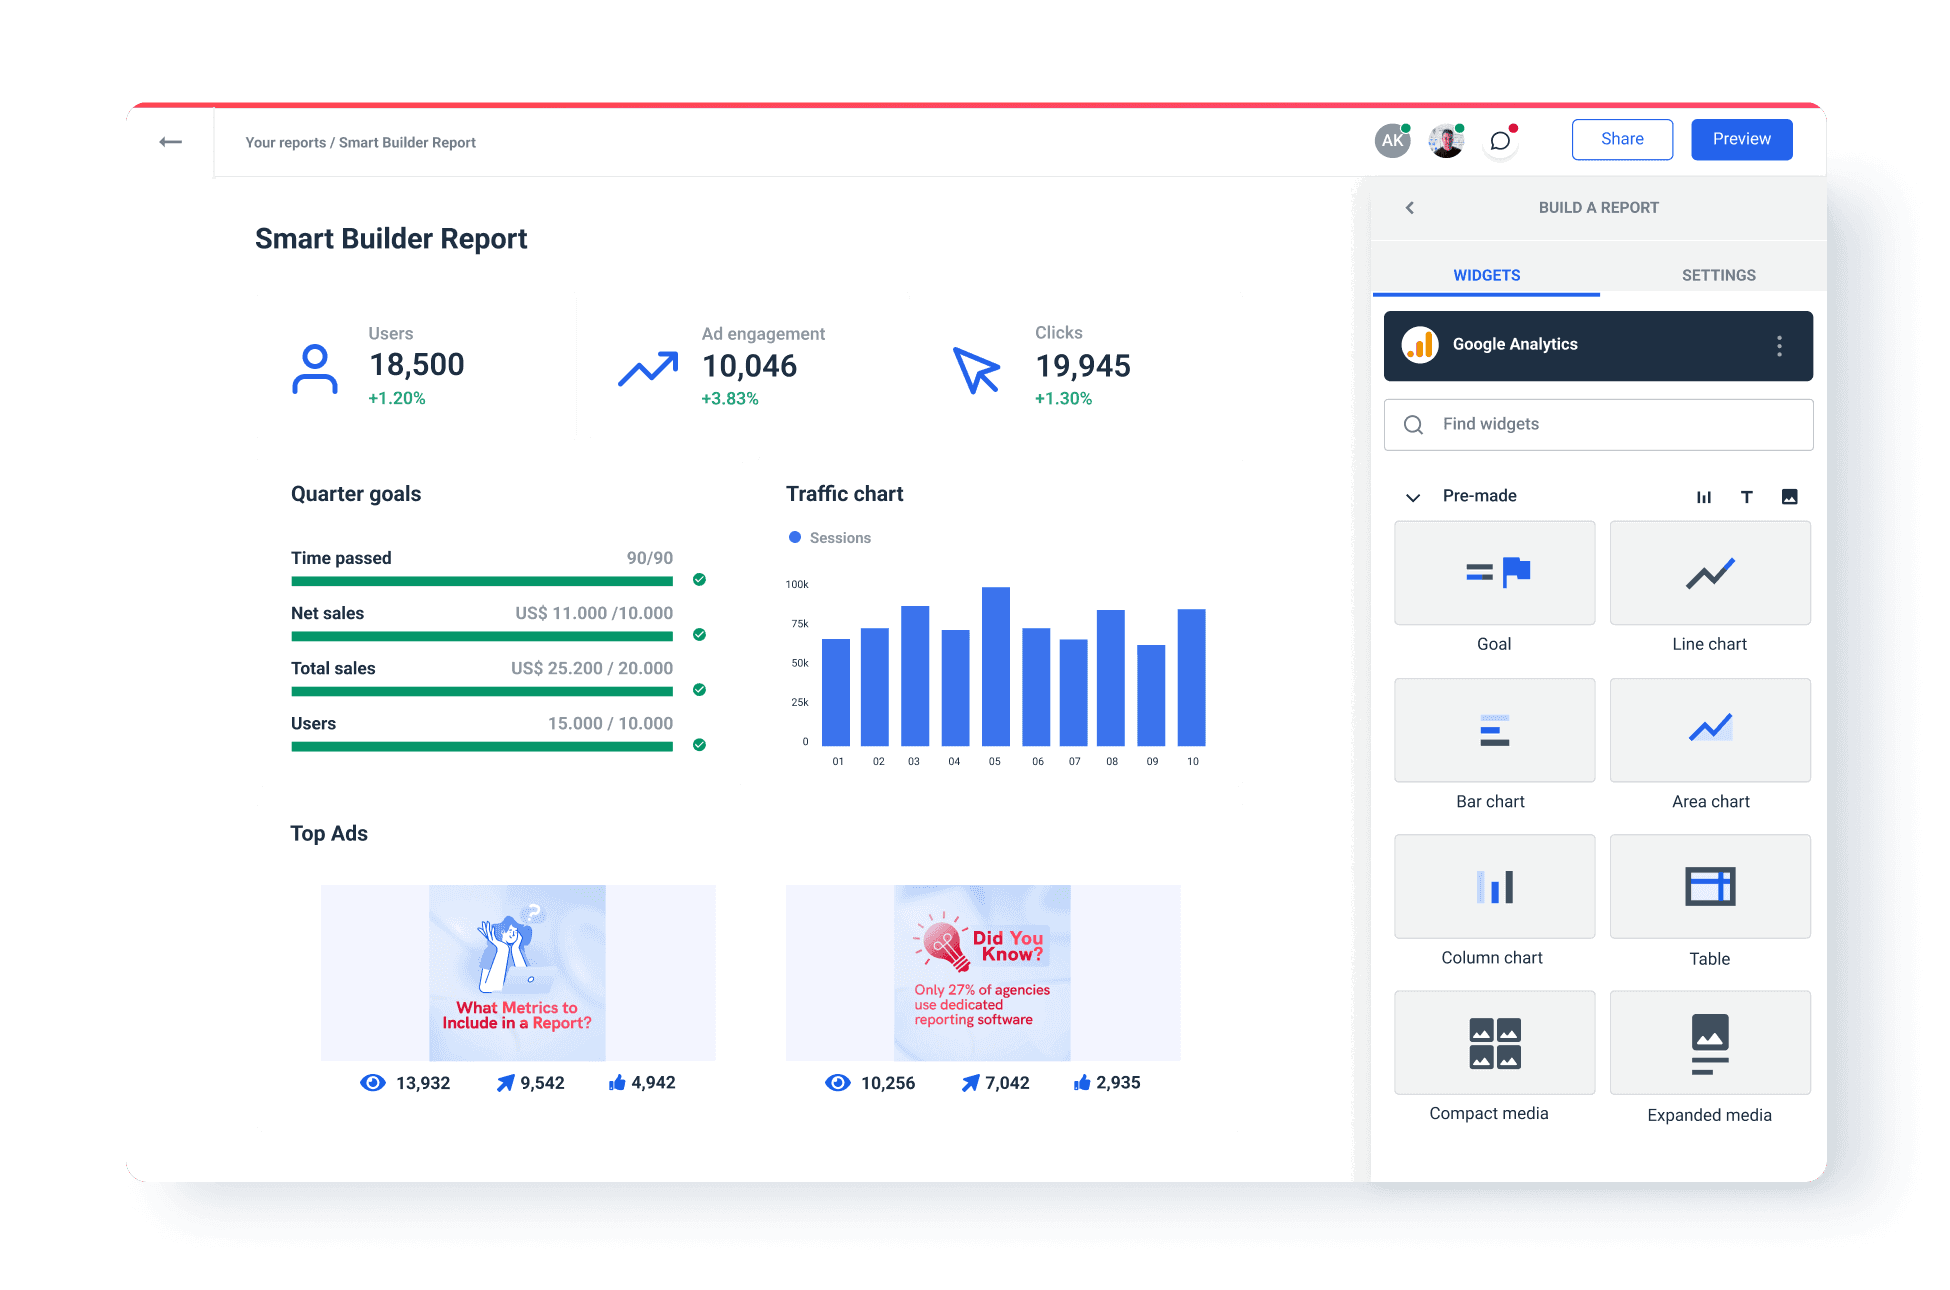
Task: Choose the Area chart widget
Action: (1709, 730)
